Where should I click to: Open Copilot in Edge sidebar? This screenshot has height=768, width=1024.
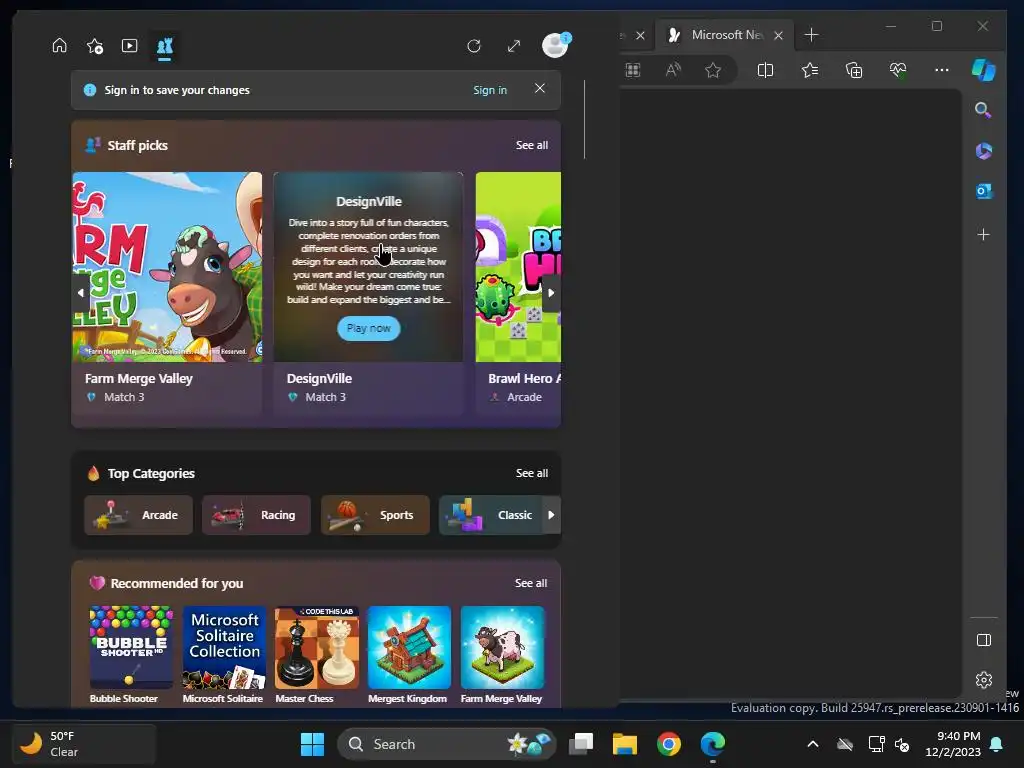(984, 69)
